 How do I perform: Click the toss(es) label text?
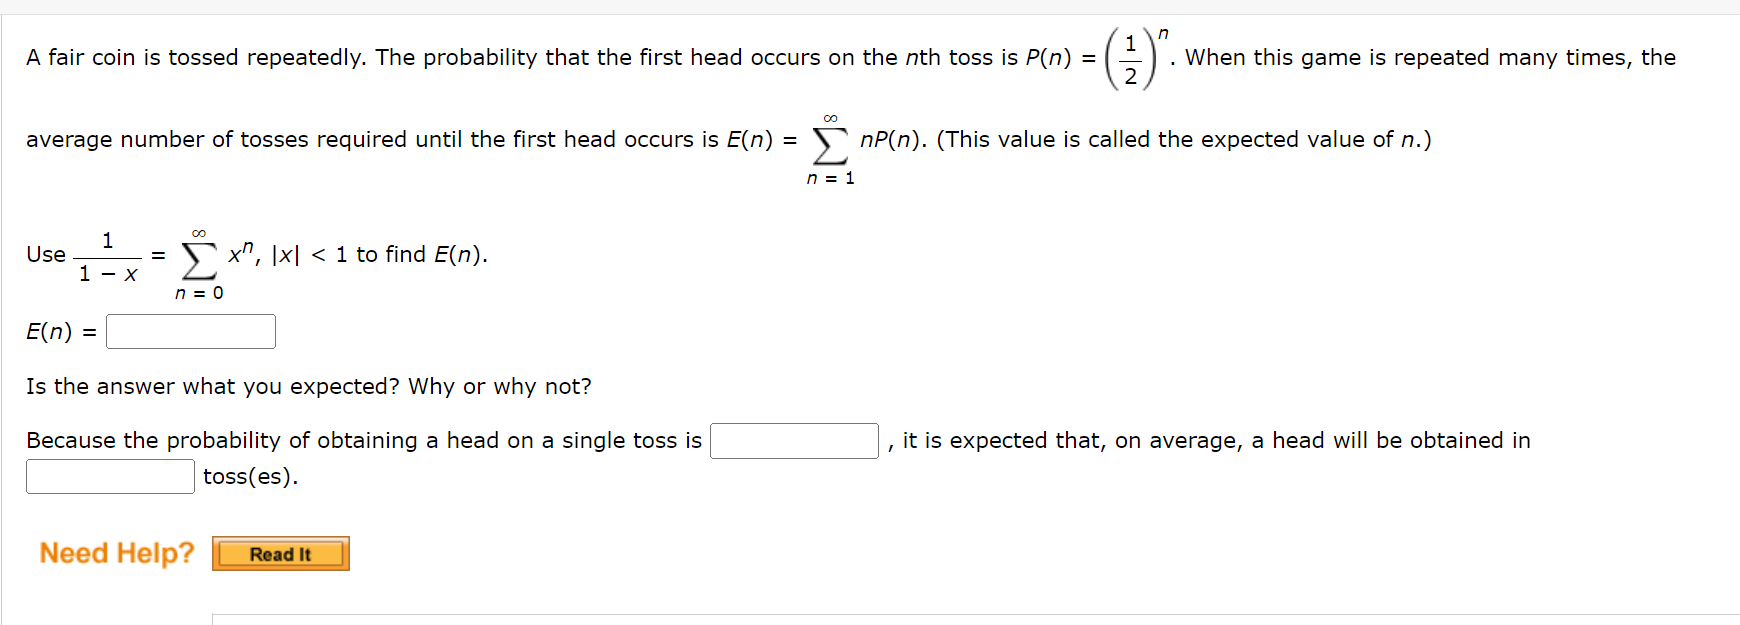click(250, 477)
